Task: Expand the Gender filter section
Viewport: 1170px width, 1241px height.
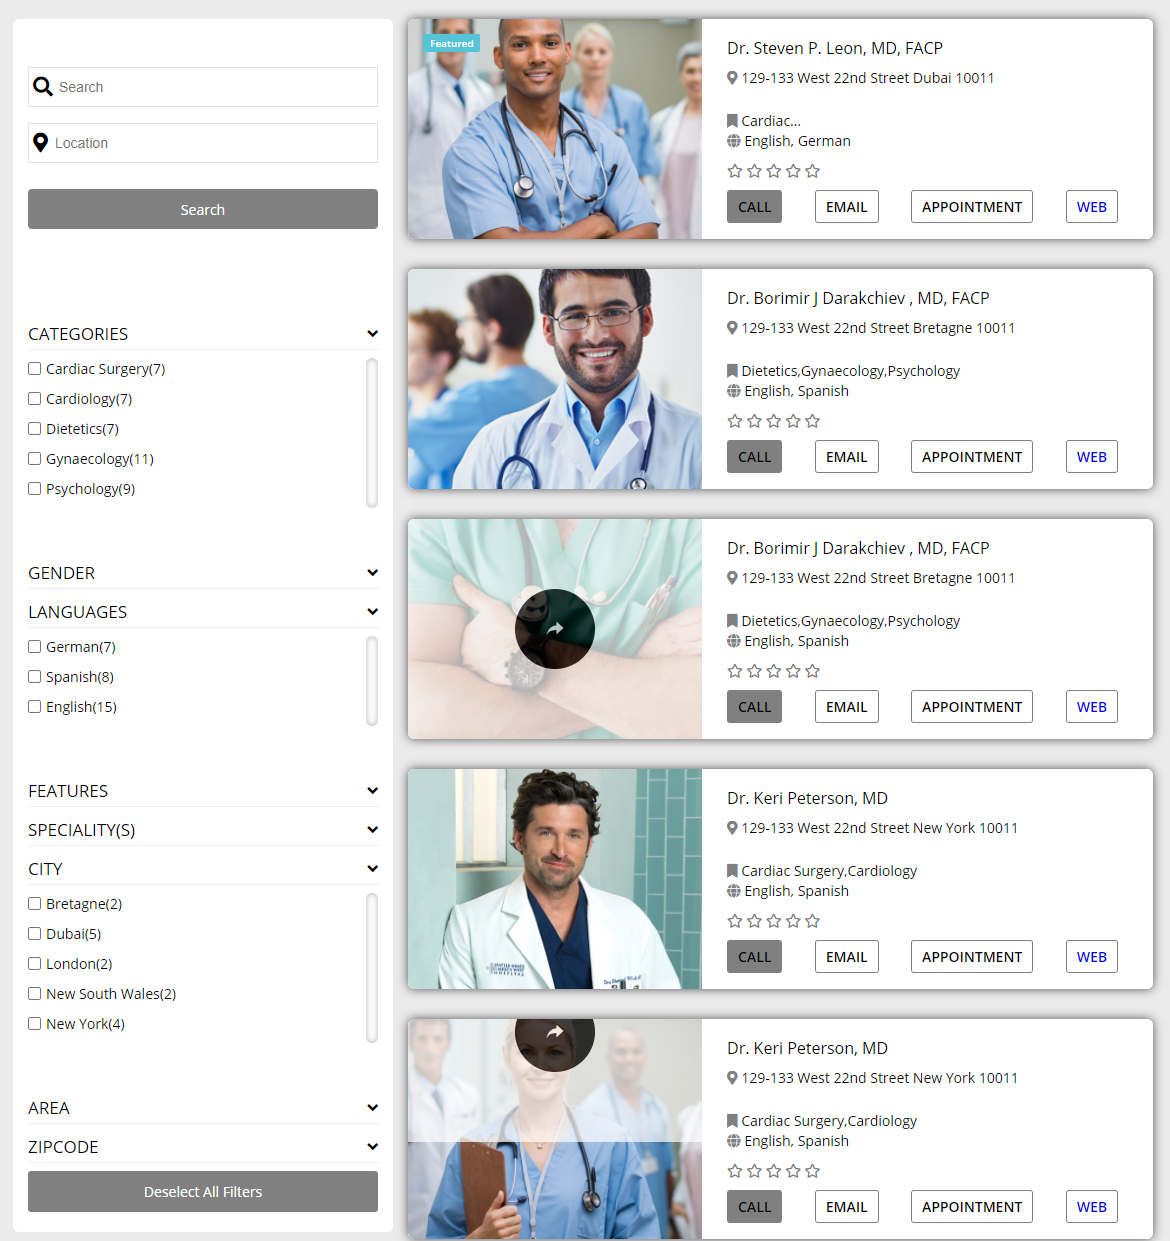Action: (372, 573)
